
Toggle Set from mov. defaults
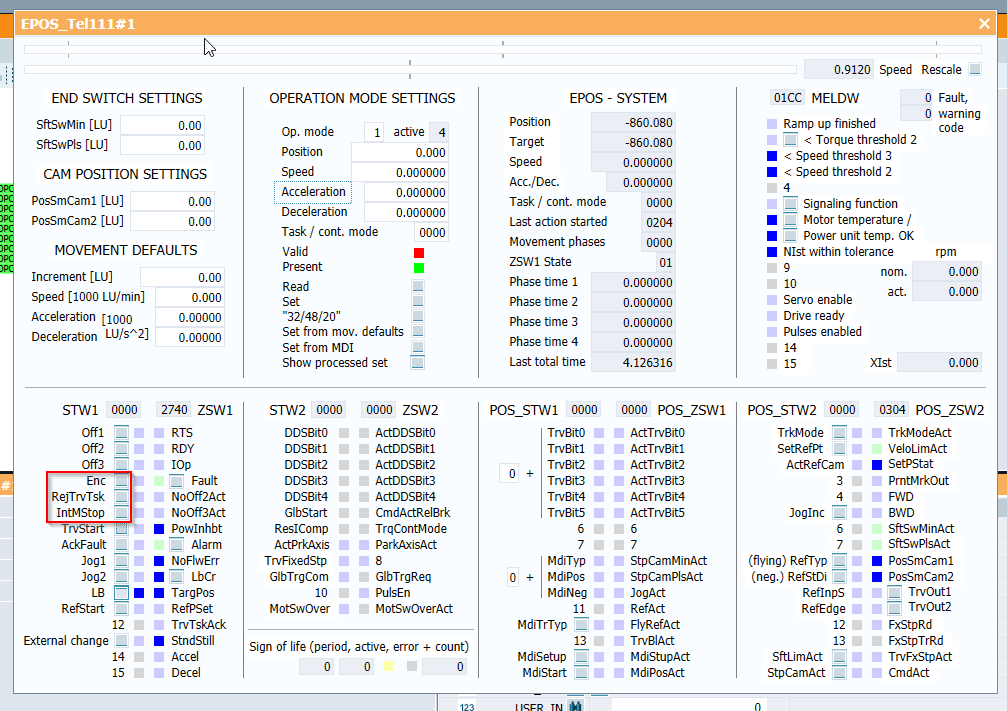(x=418, y=331)
